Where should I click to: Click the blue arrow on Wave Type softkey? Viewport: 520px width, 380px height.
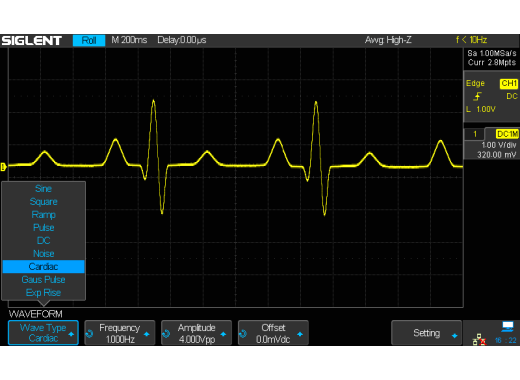[71, 334]
